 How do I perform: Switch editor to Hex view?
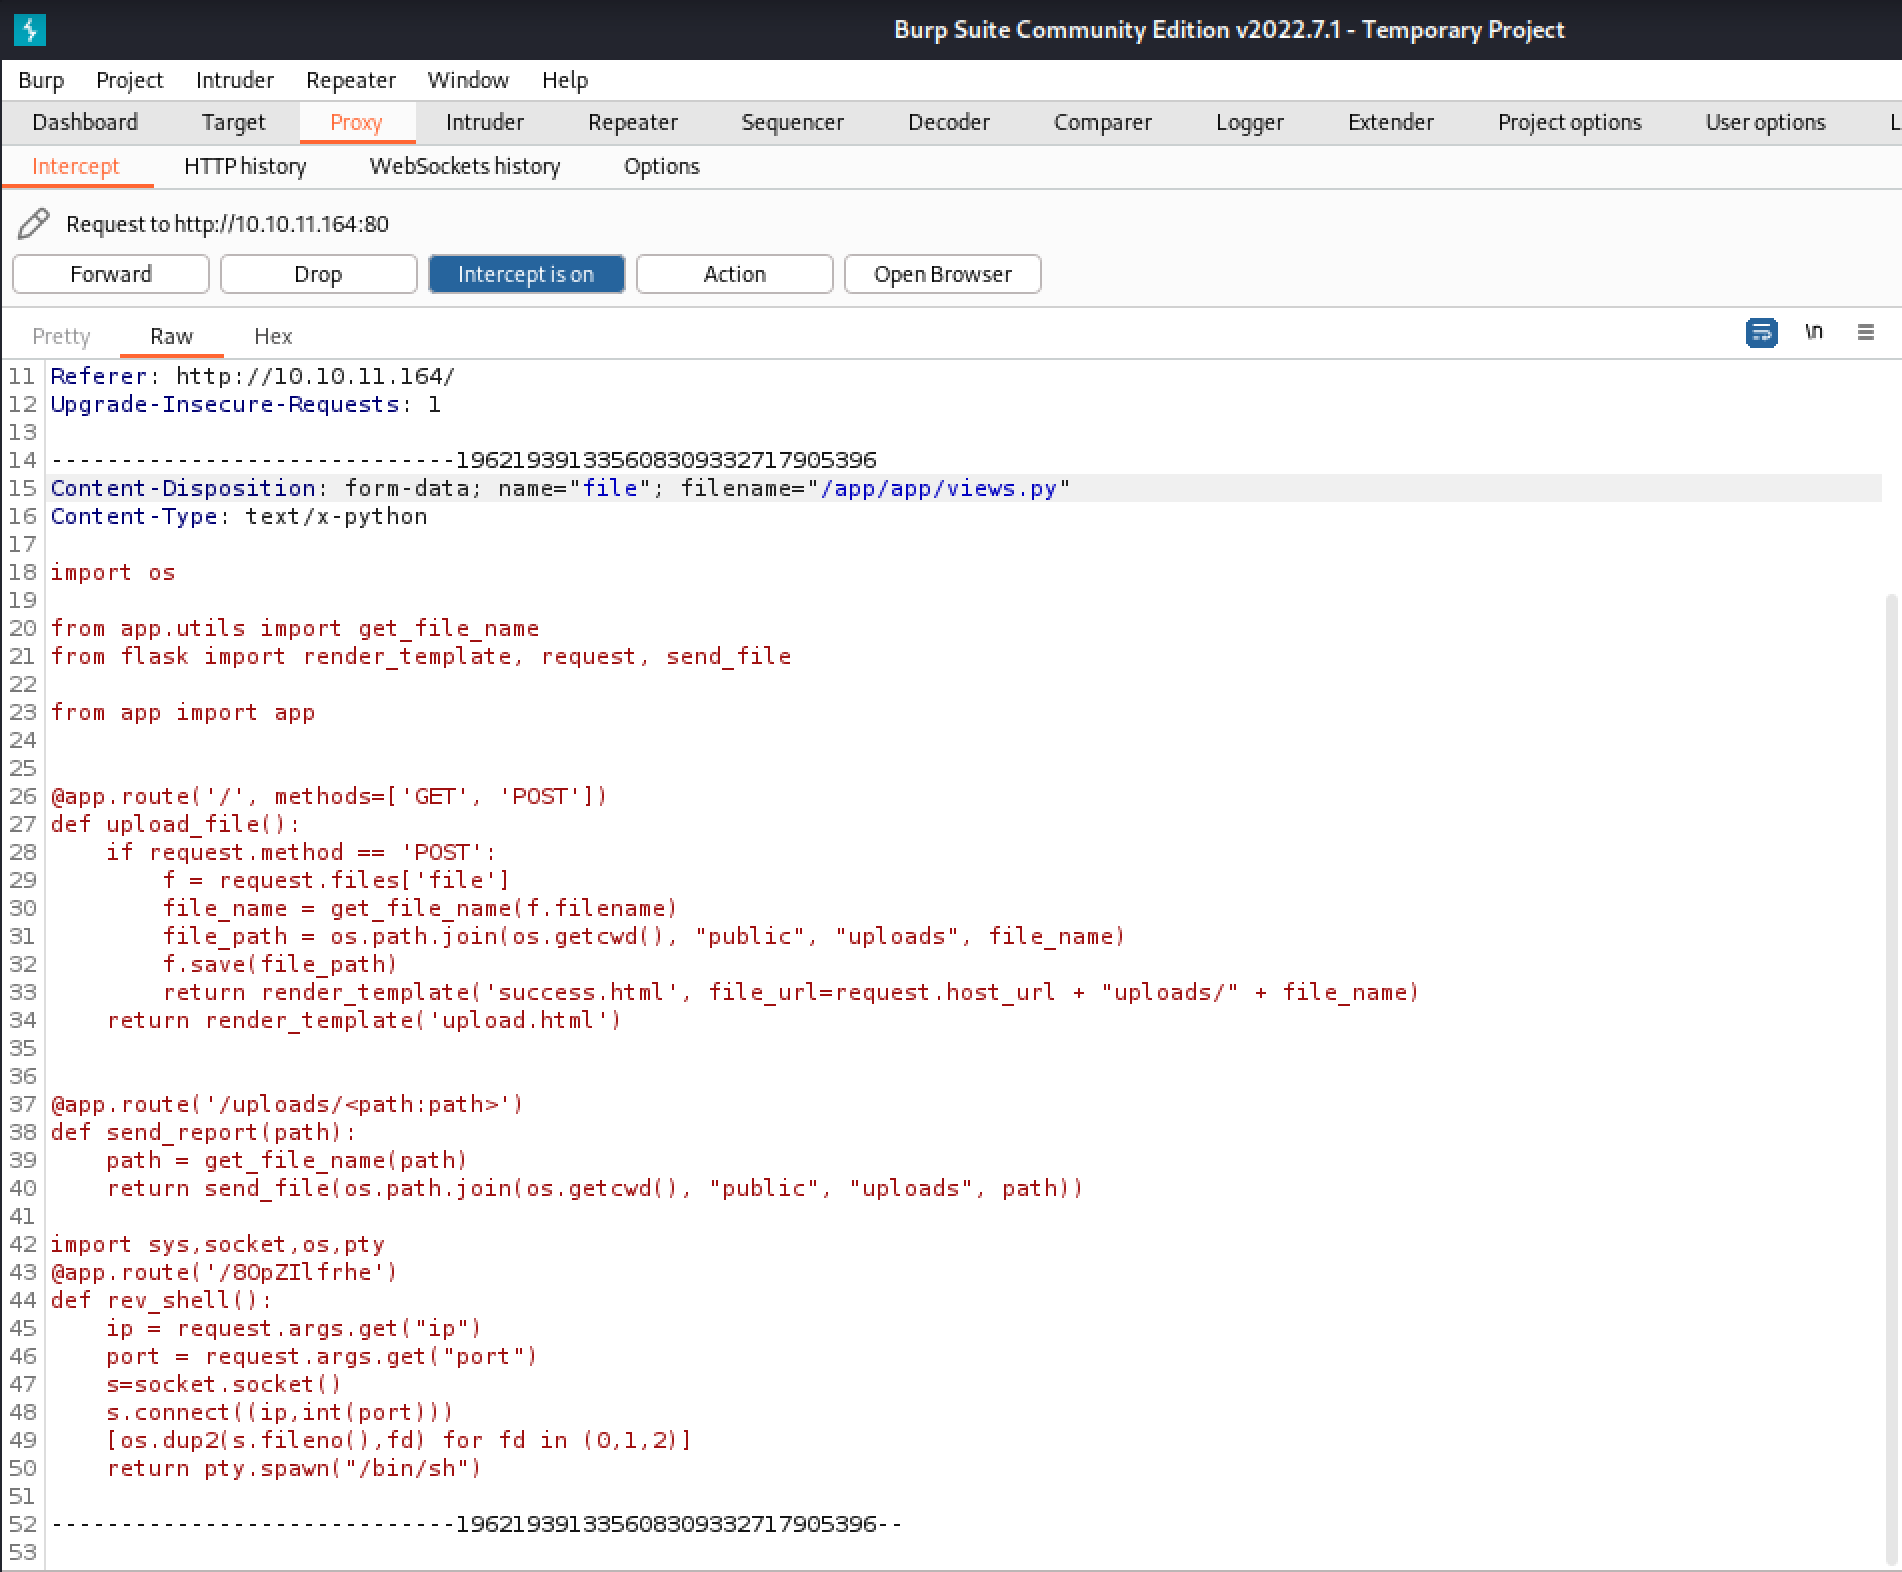click(273, 336)
